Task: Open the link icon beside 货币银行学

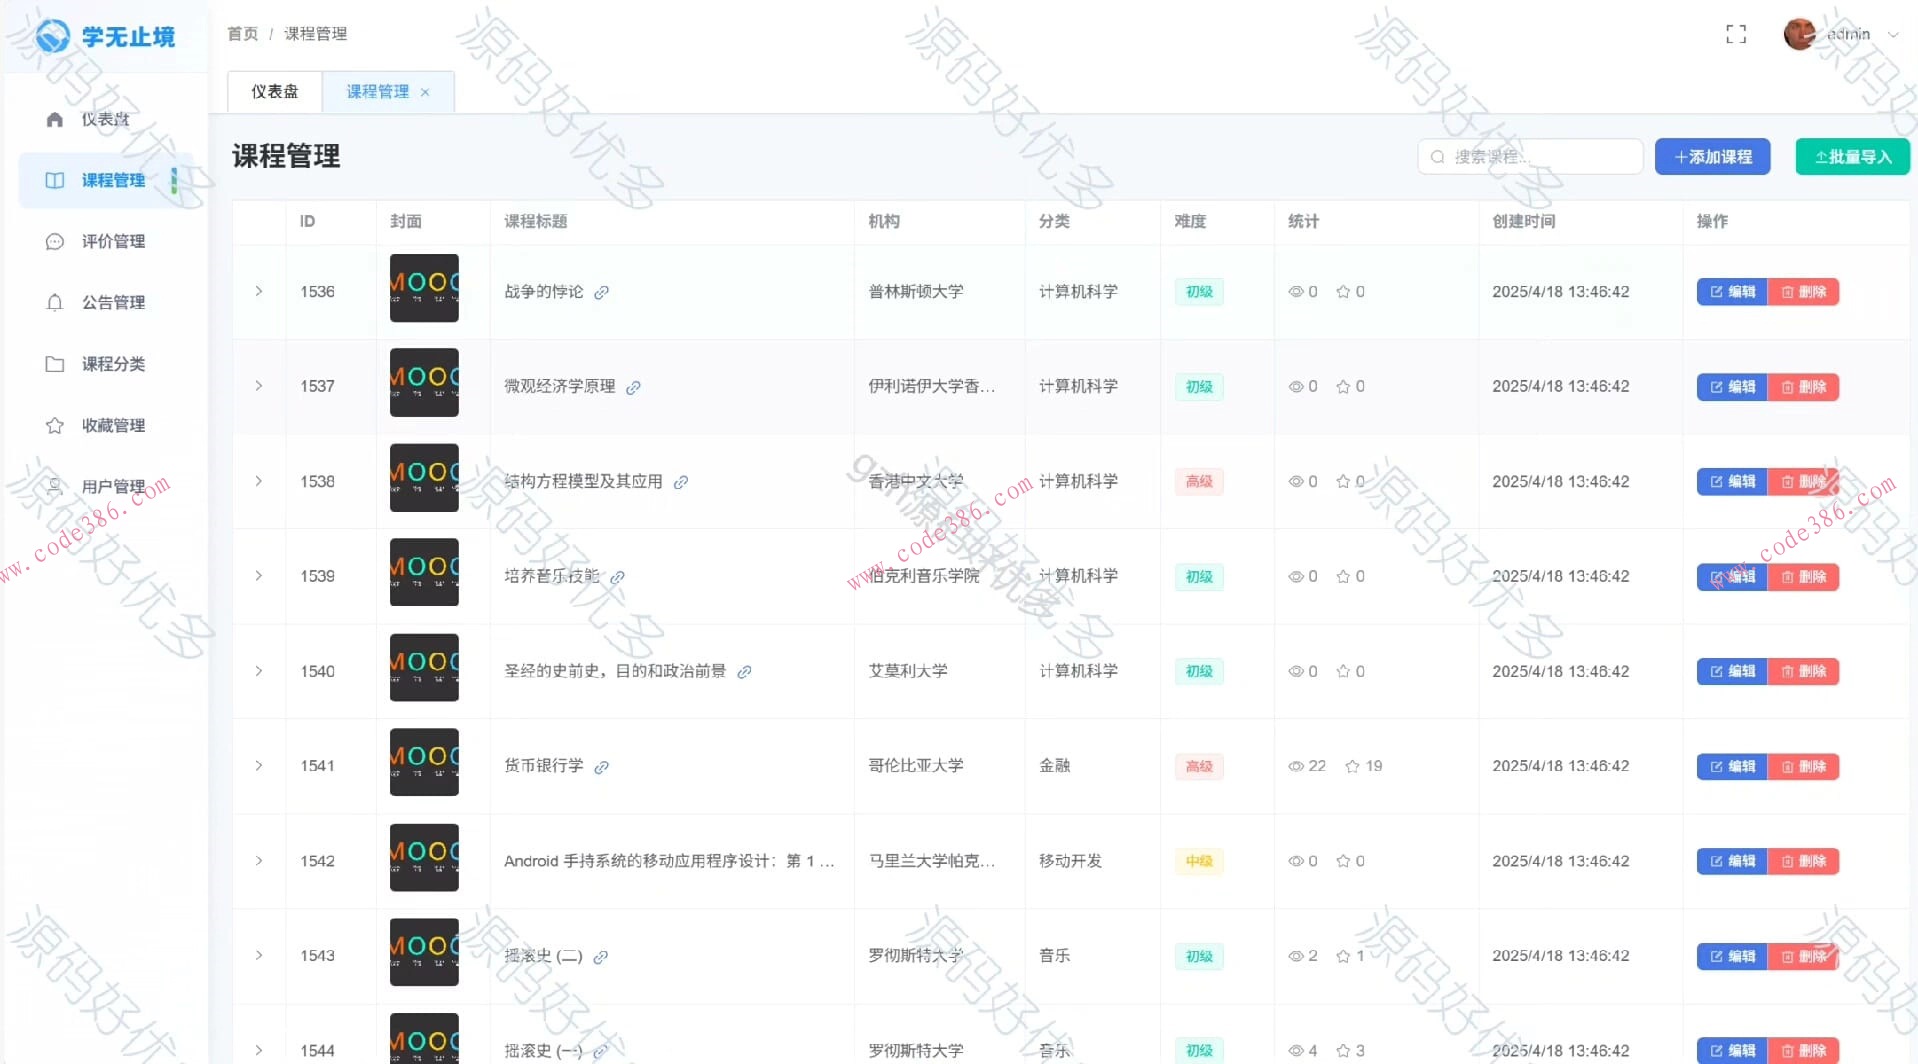Action: pos(601,767)
